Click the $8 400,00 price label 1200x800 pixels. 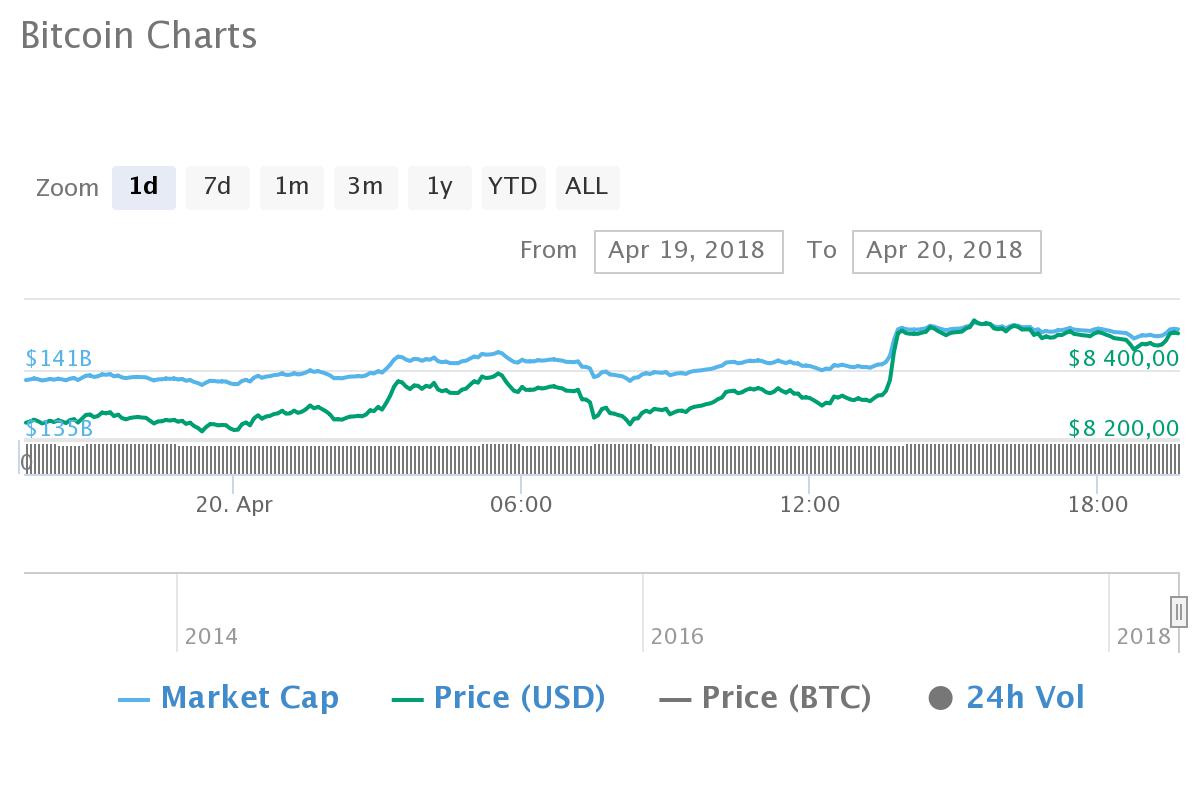1124,358
